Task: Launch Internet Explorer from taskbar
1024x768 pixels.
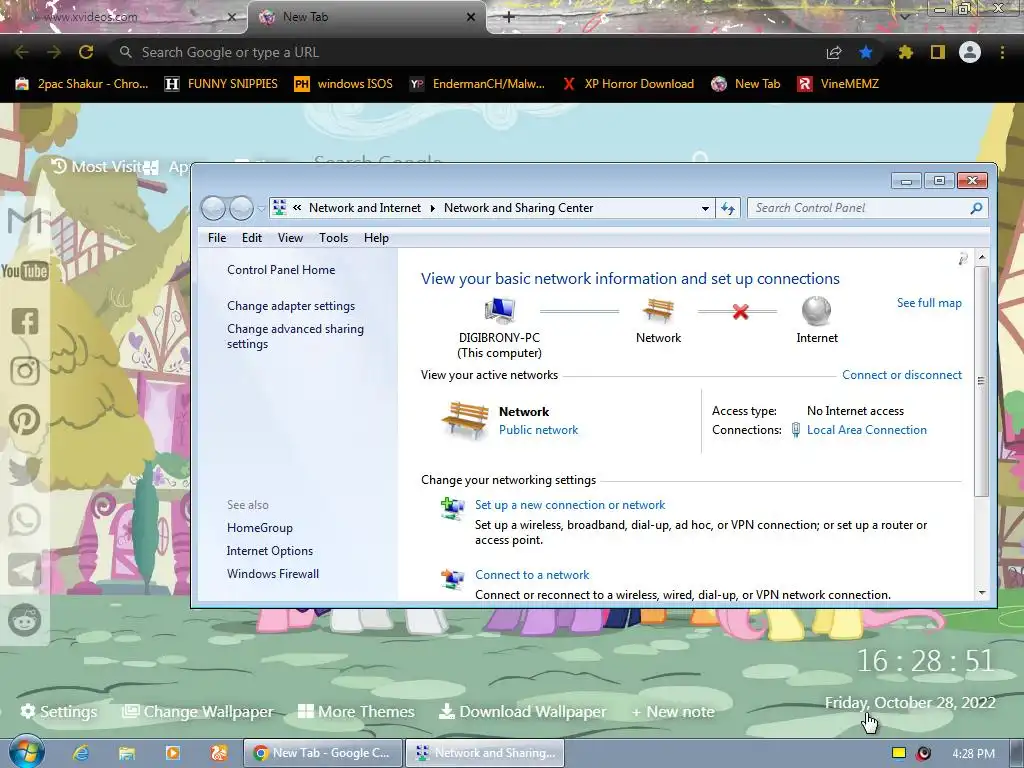Action: pyautogui.click(x=81, y=753)
